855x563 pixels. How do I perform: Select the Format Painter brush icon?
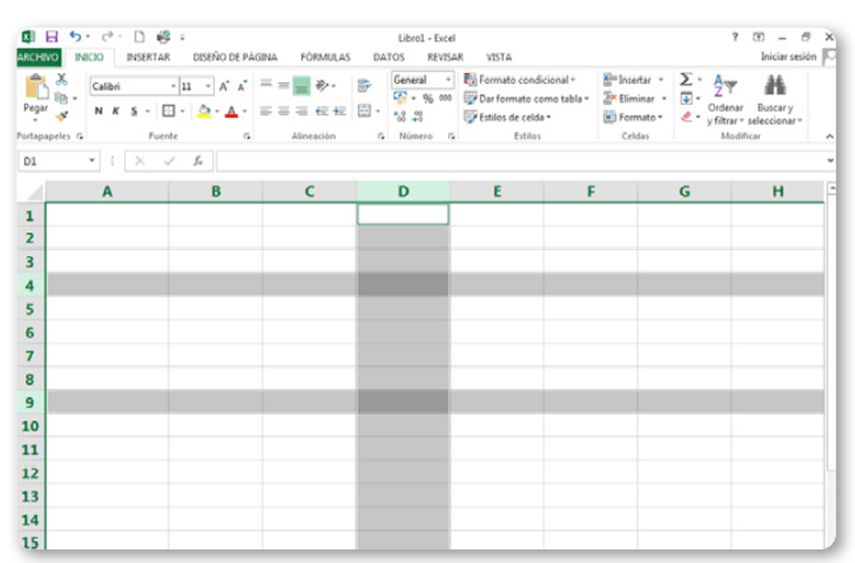pyautogui.click(x=61, y=116)
